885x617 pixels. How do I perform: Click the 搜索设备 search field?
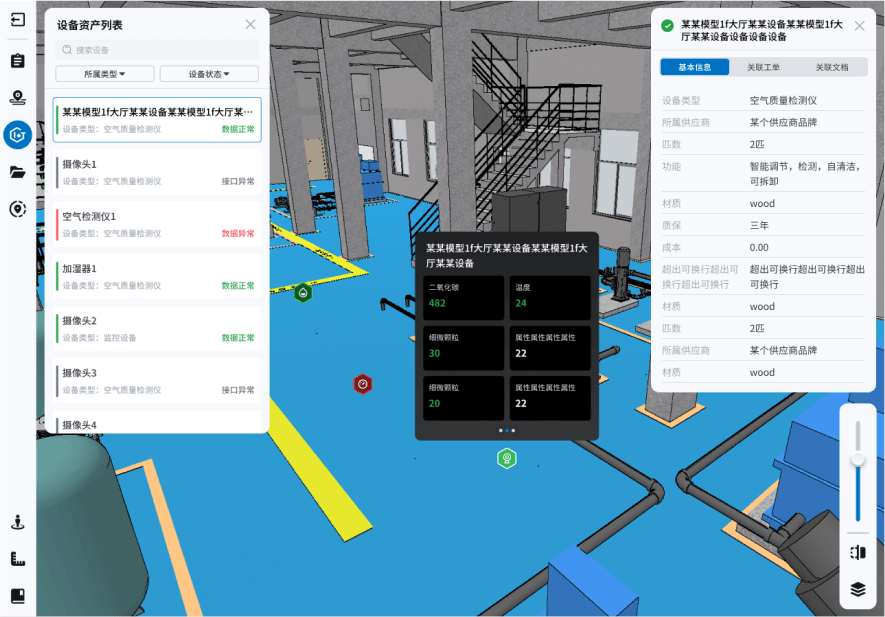pyautogui.click(x=157, y=49)
